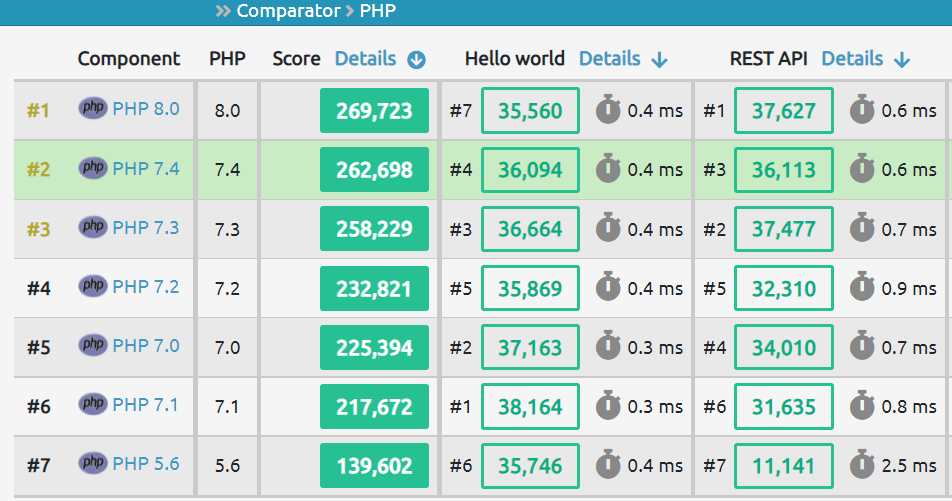Click the Hello world value 35,746
The width and height of the screenshot is (952, 501).
click(531, 466)
